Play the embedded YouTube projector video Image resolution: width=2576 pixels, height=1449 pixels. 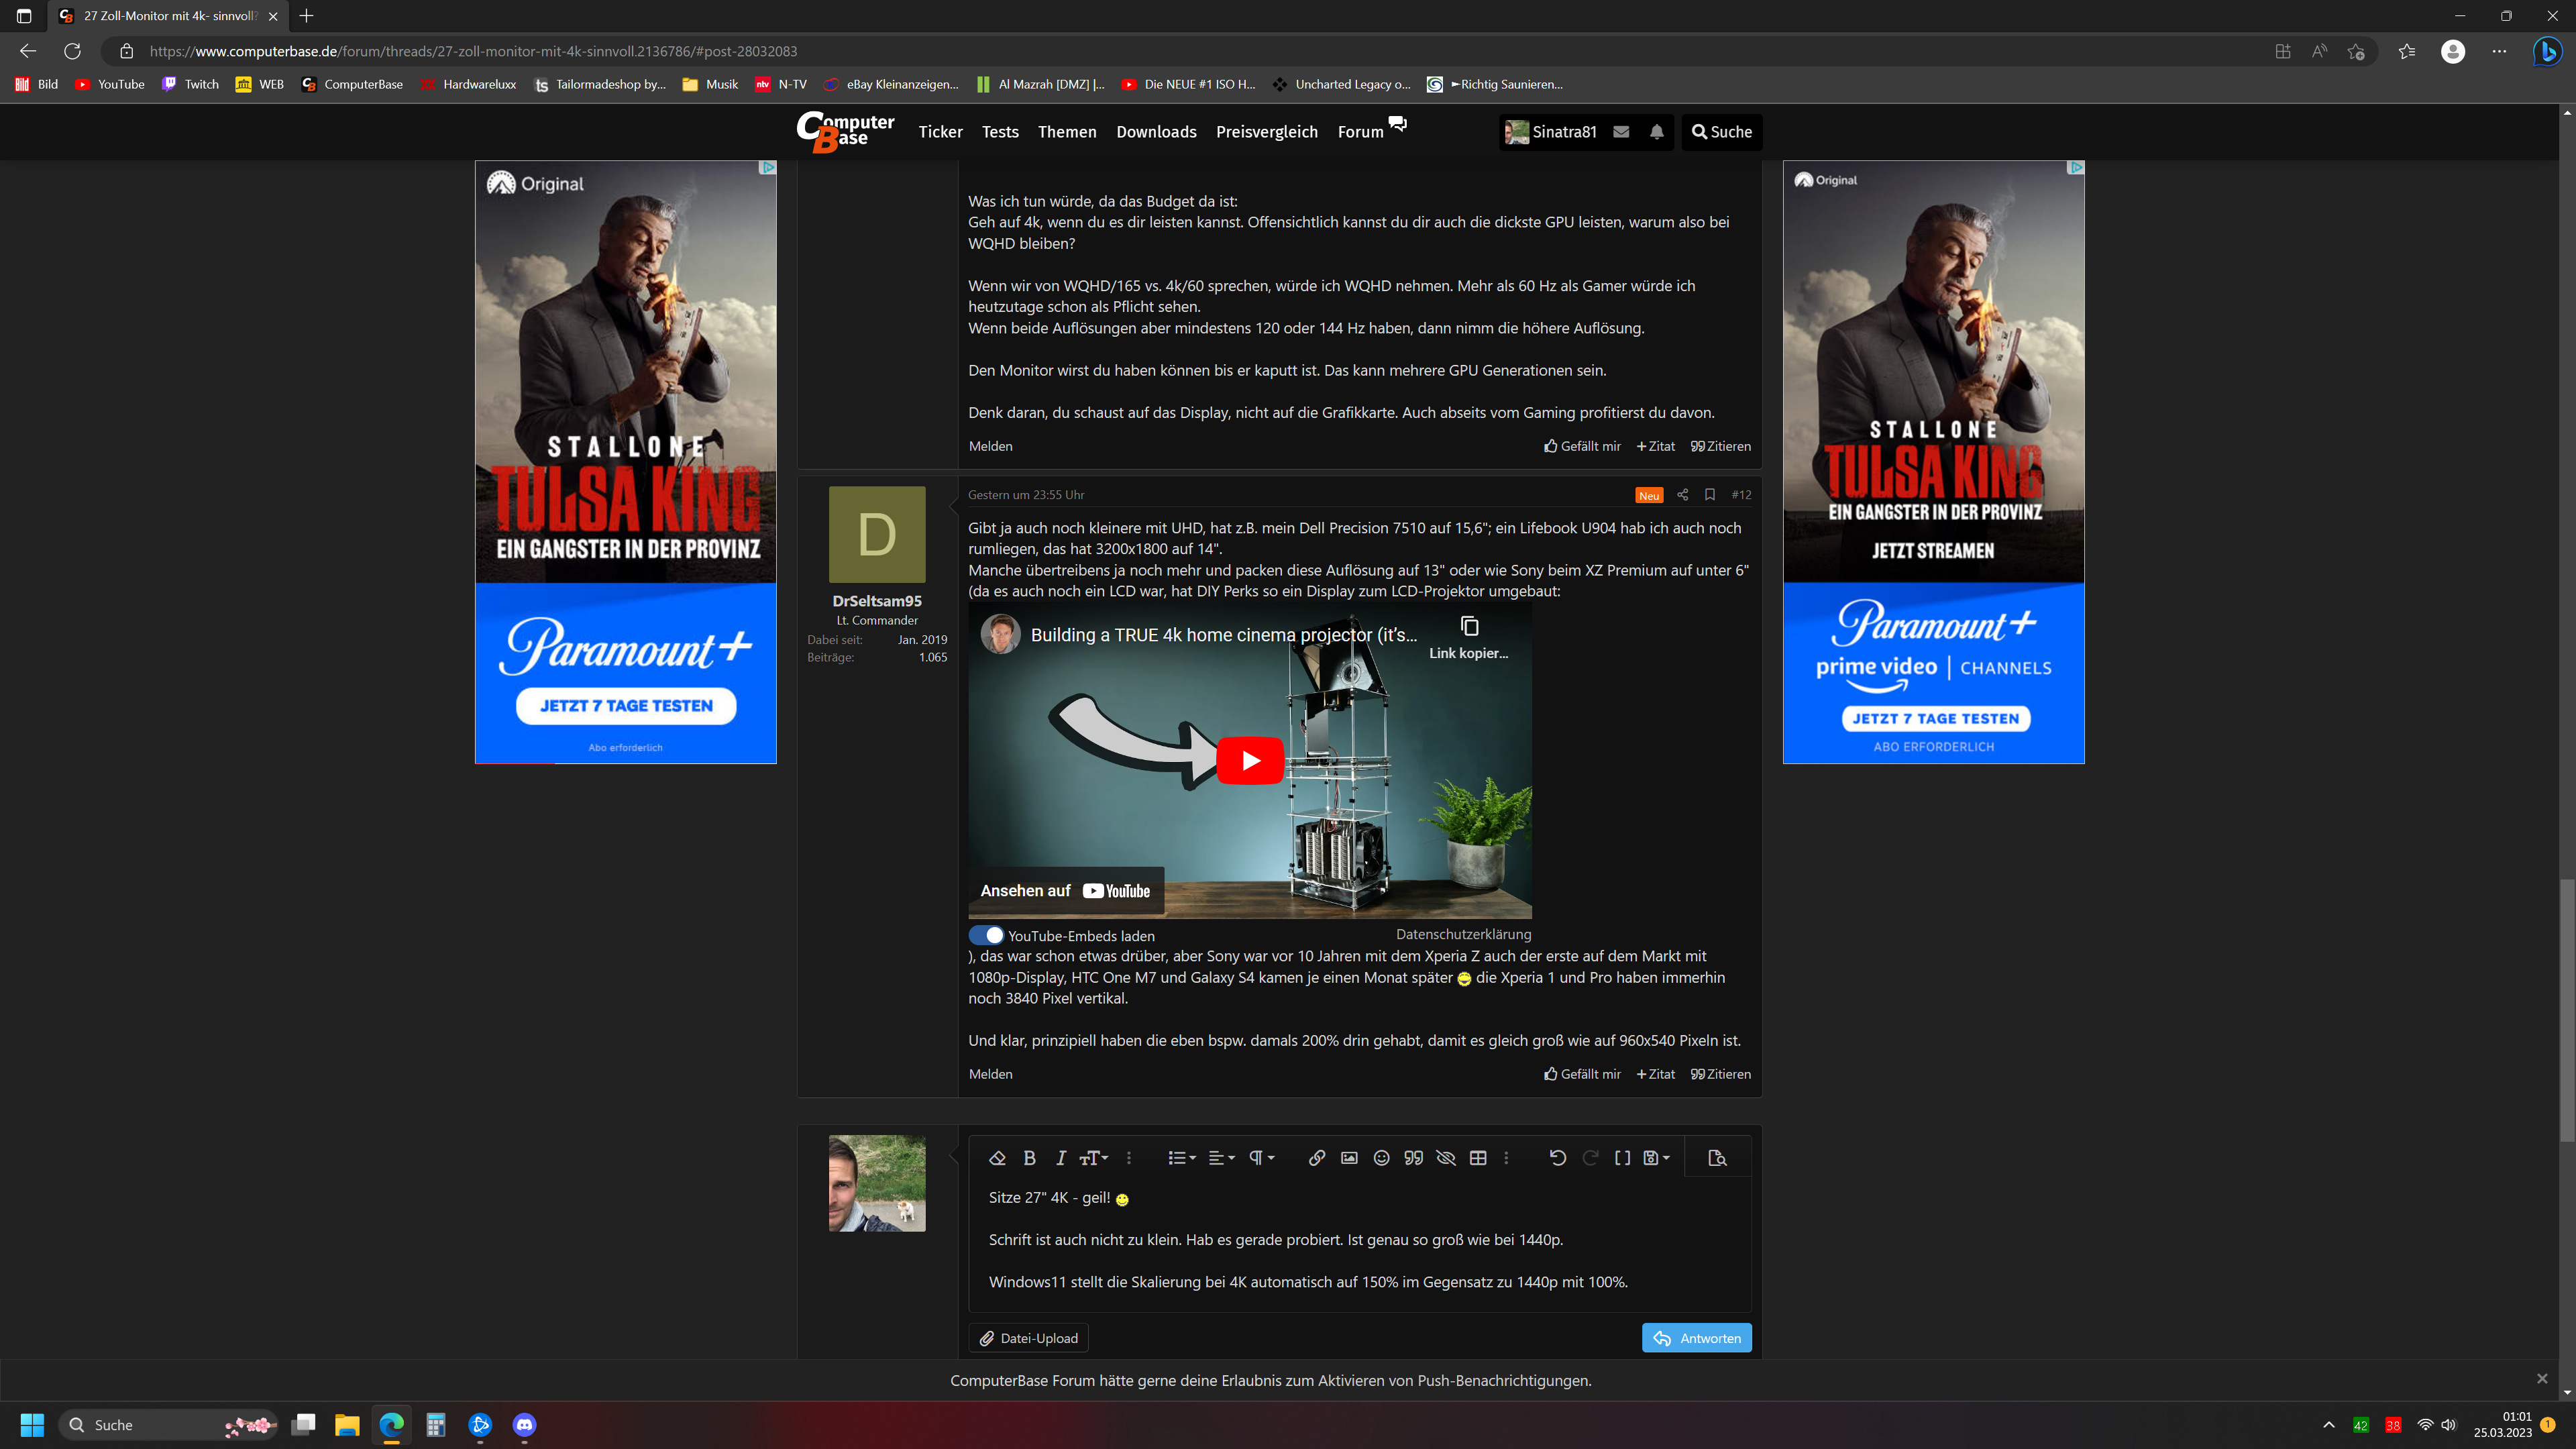pos(1250,761)
